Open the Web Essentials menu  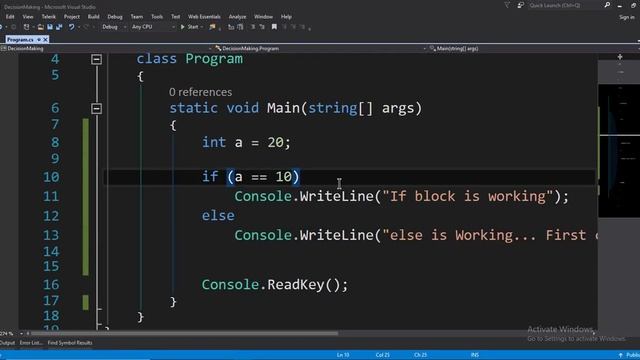pyautogui.click(x=204, y=17)
